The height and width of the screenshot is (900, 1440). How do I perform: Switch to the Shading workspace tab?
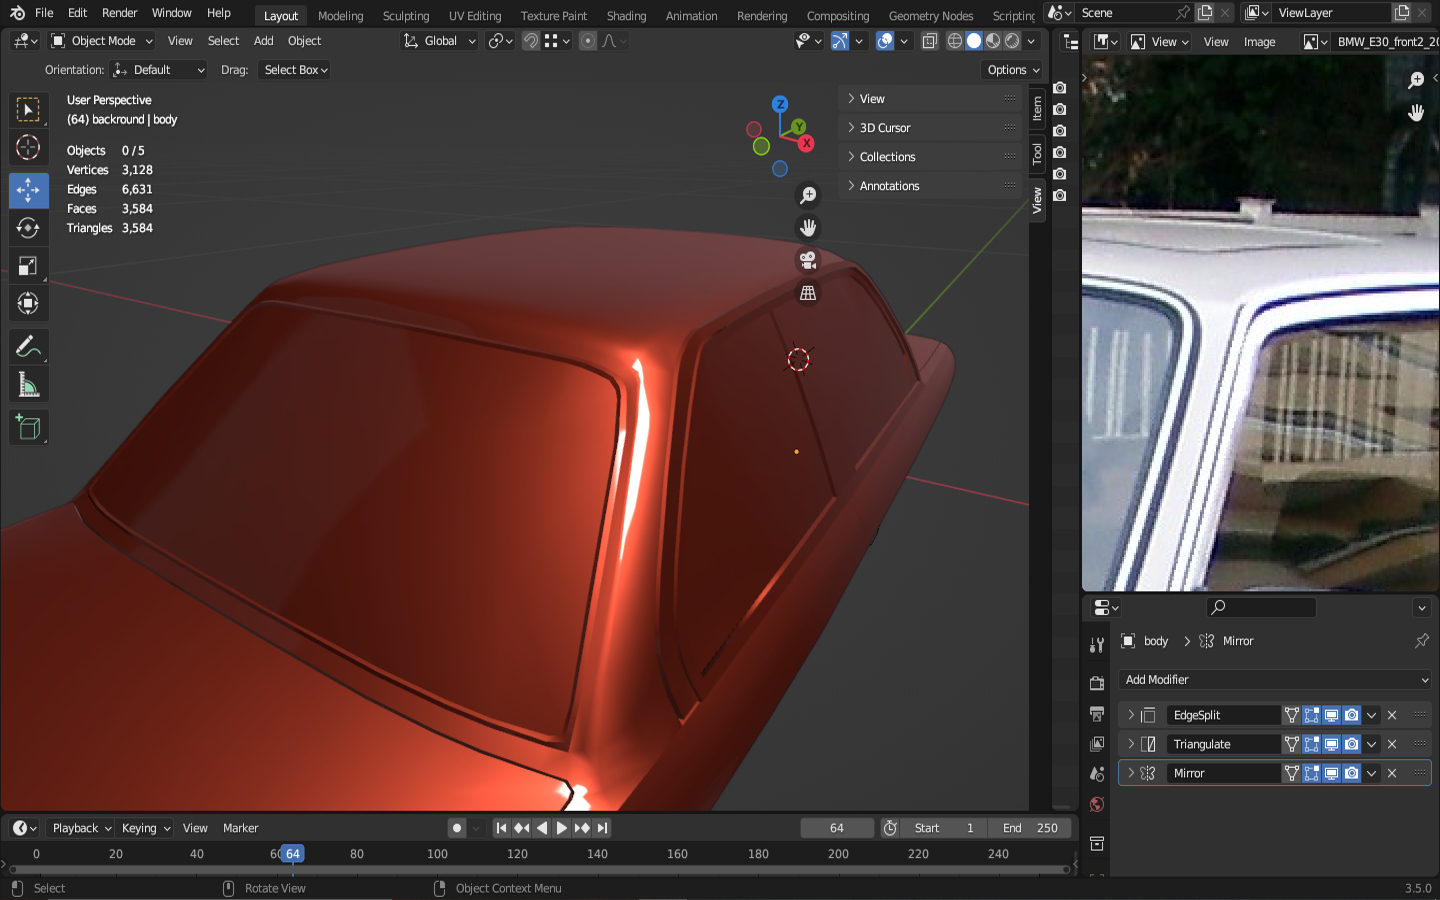(x=626, y=16)
